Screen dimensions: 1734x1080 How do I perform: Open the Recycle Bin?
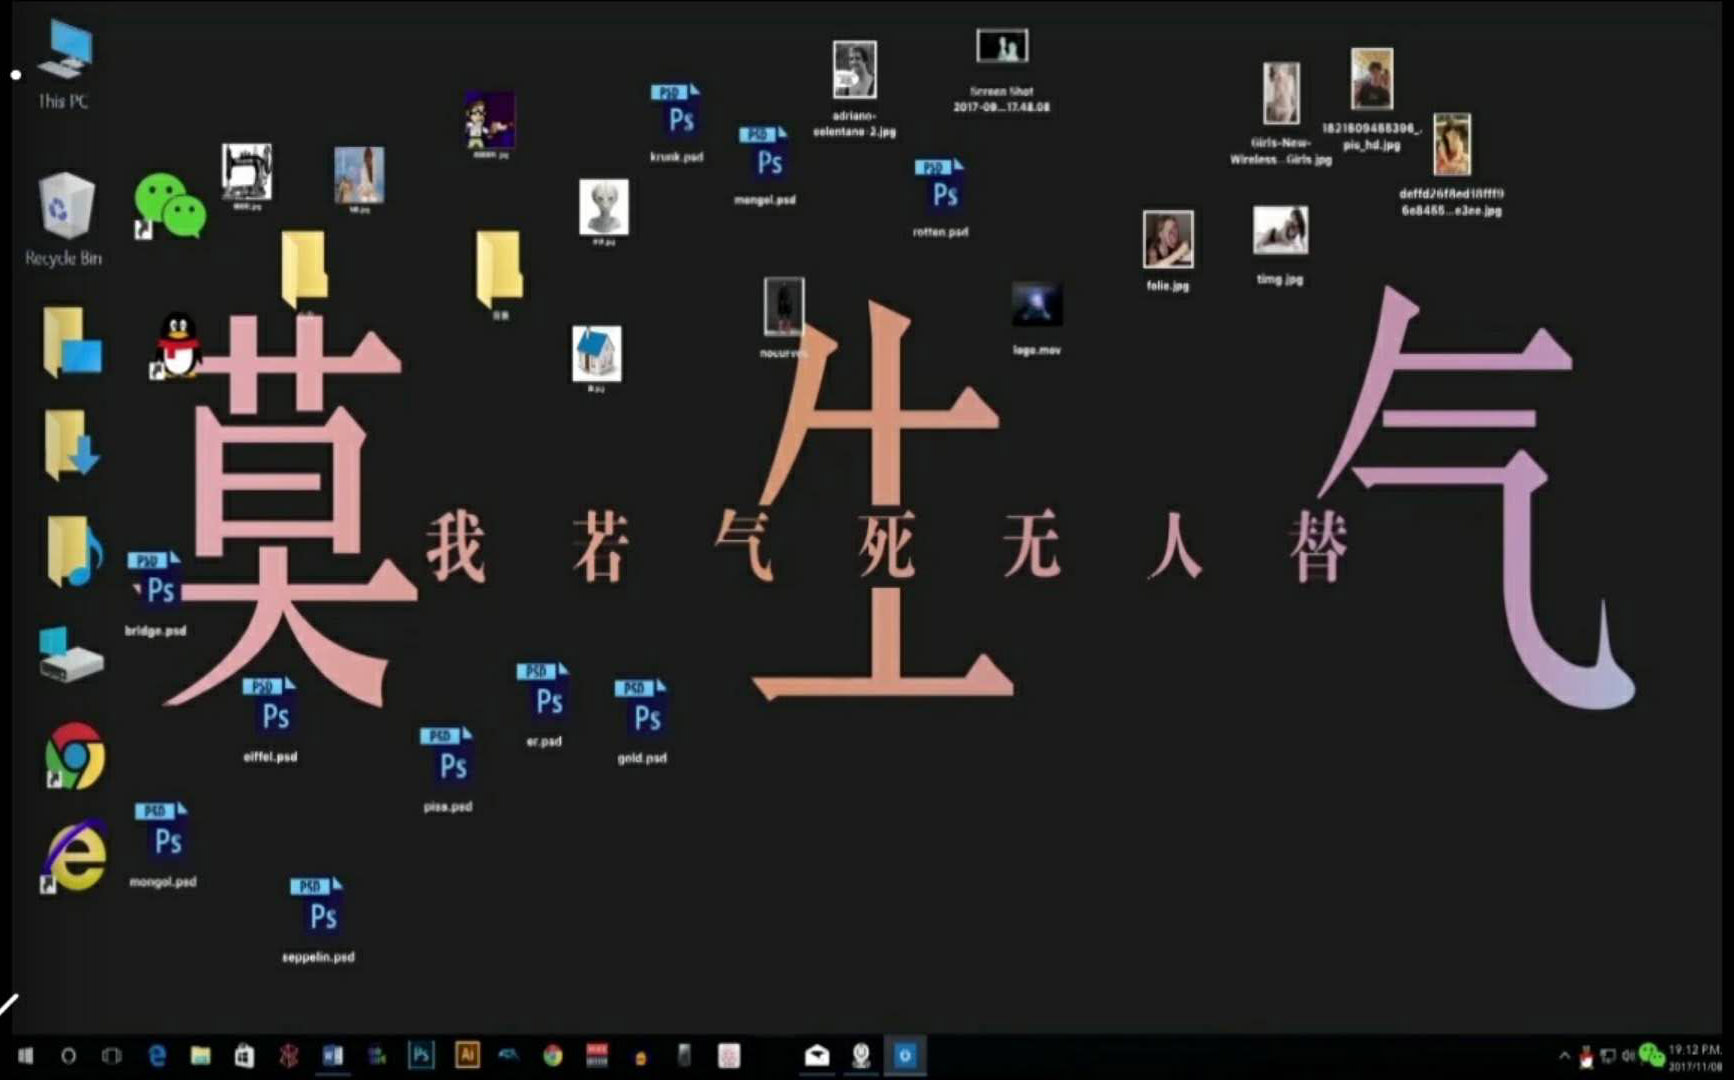point(64,220)
